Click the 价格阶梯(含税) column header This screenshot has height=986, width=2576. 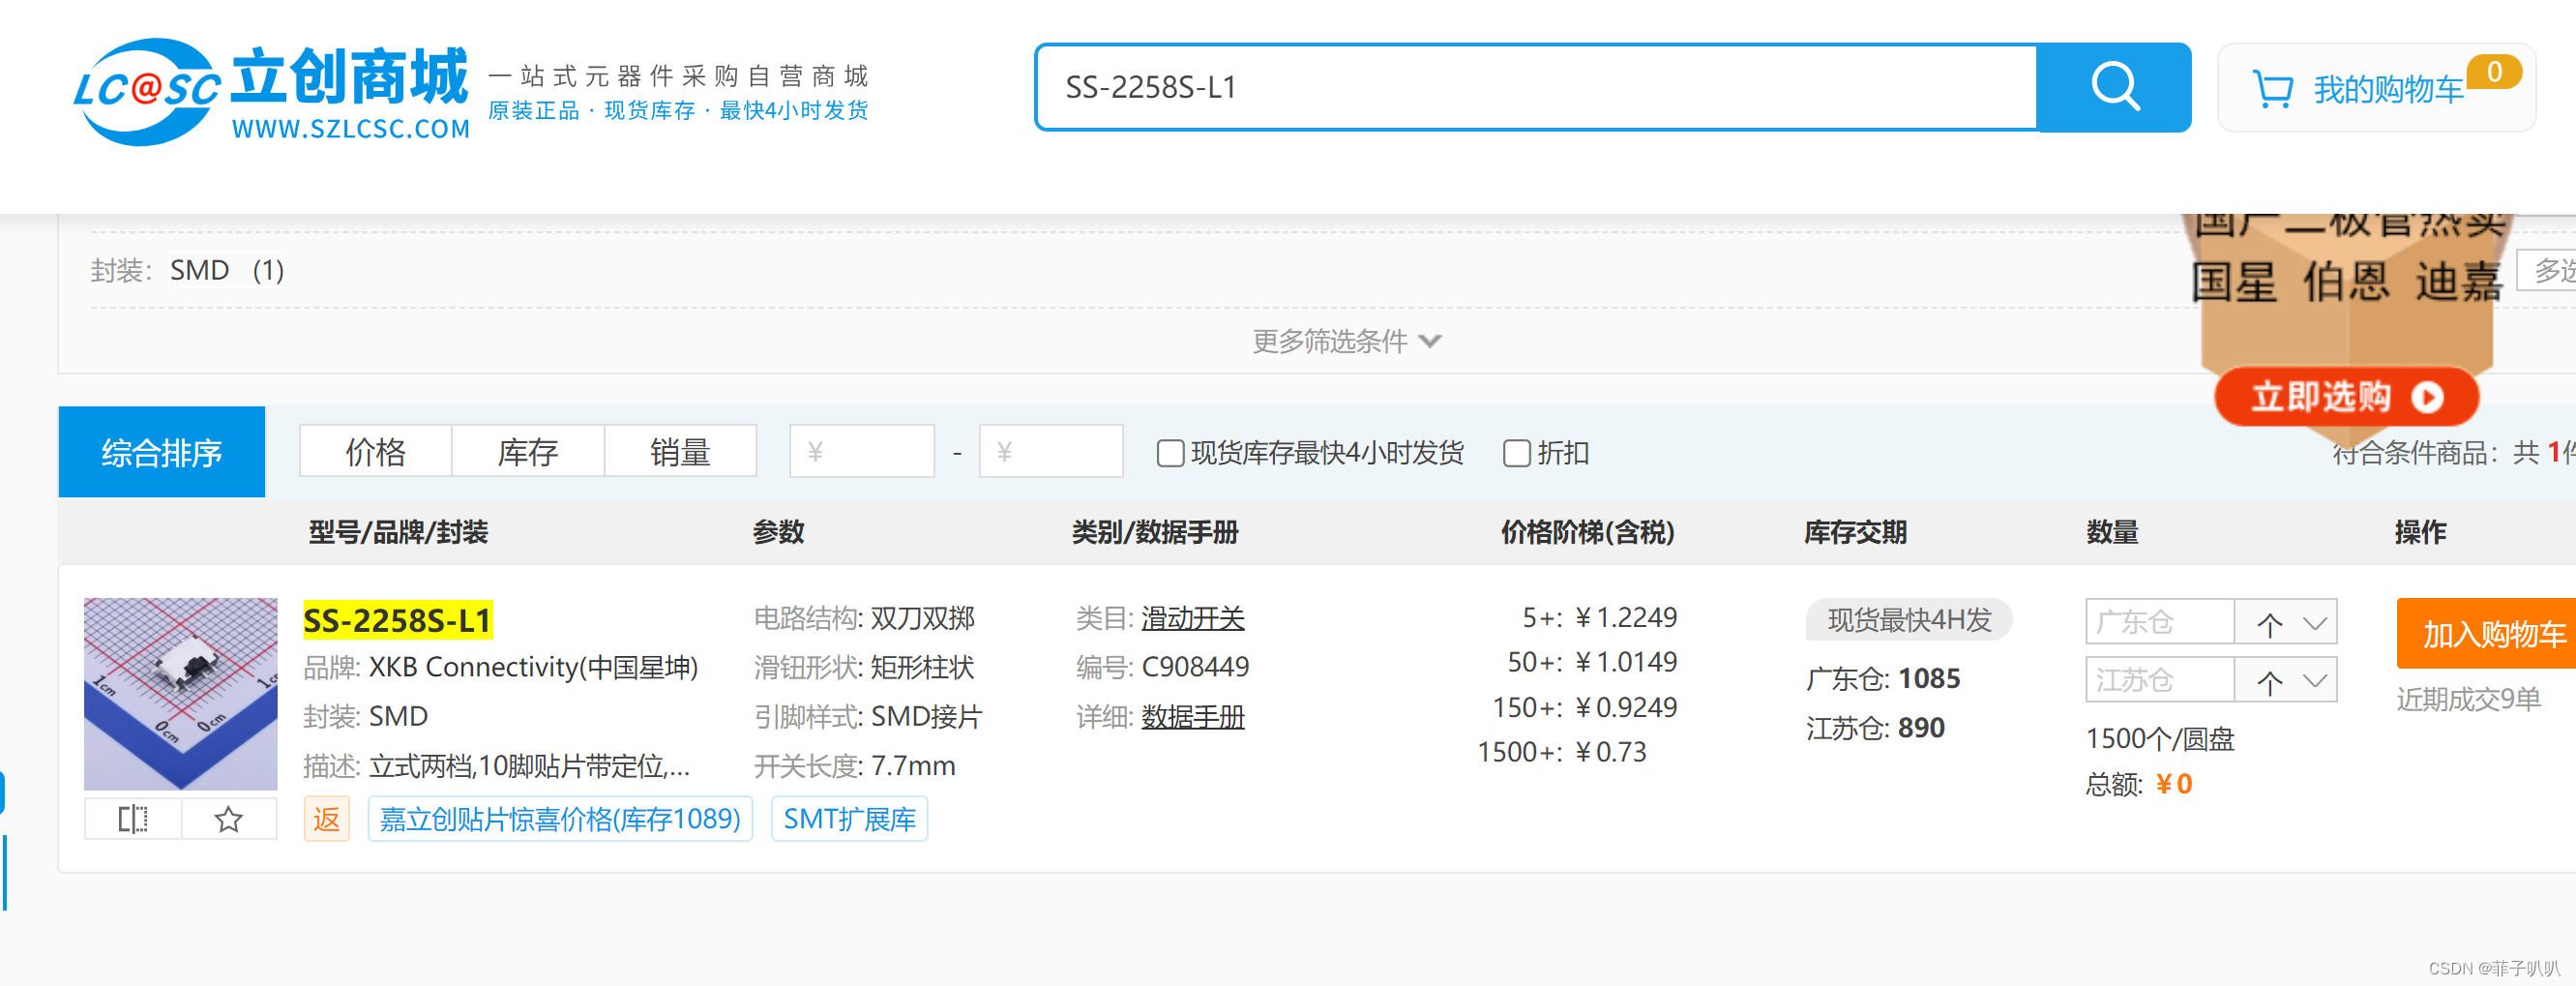coord(1587,532)
